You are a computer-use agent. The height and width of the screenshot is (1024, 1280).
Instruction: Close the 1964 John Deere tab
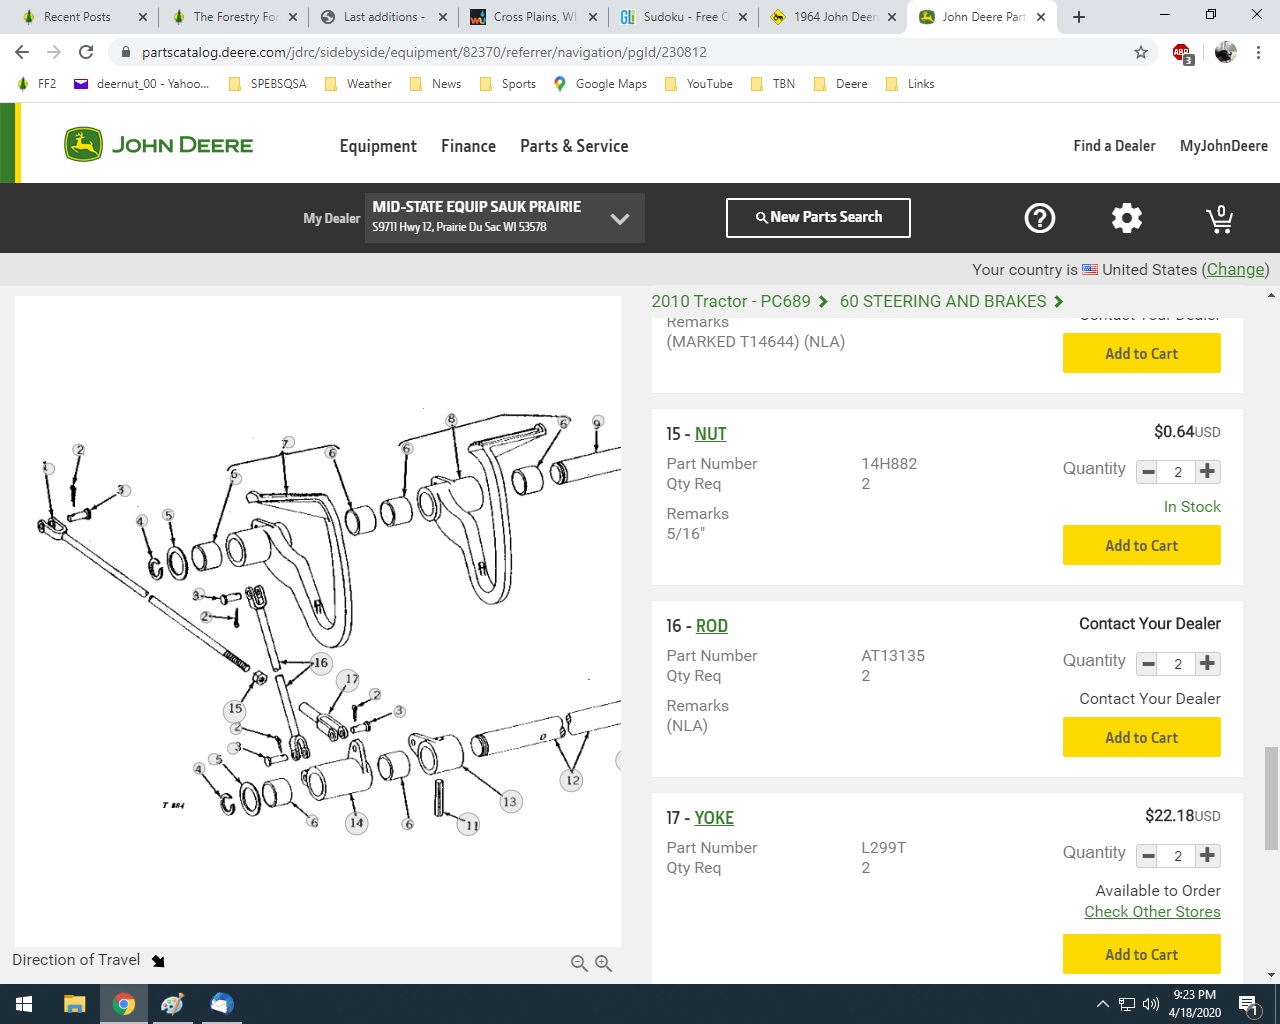pos(892,17)
